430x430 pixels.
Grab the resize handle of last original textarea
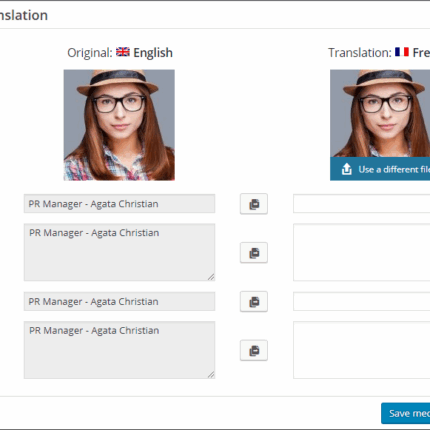(x=211, y=375)
